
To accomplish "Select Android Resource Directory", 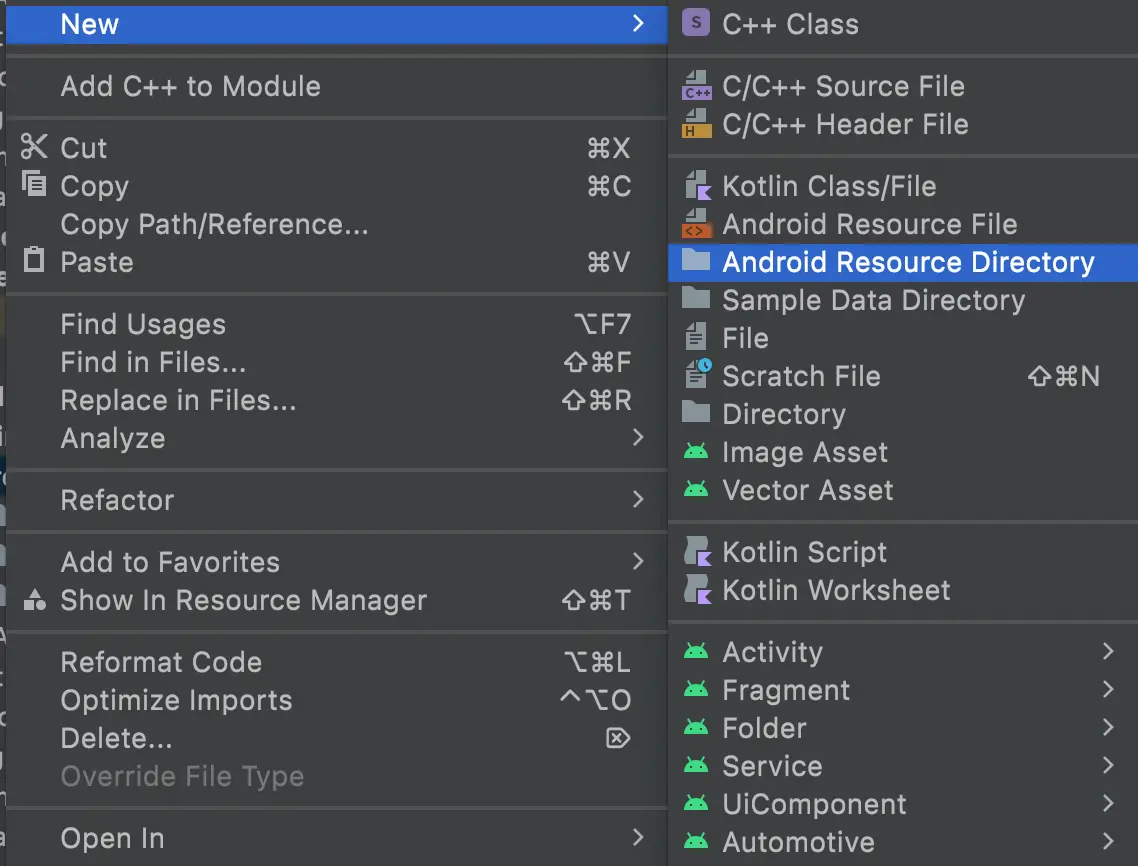I will point(907,263).
